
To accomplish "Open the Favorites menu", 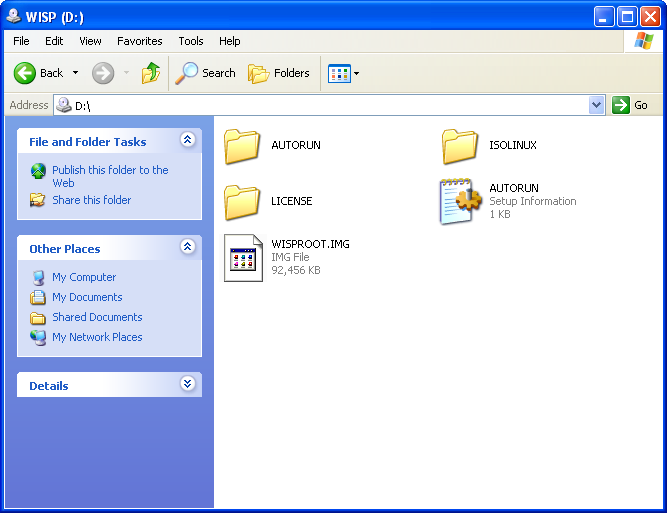I will pyautogui.click(x=140, y=41).
